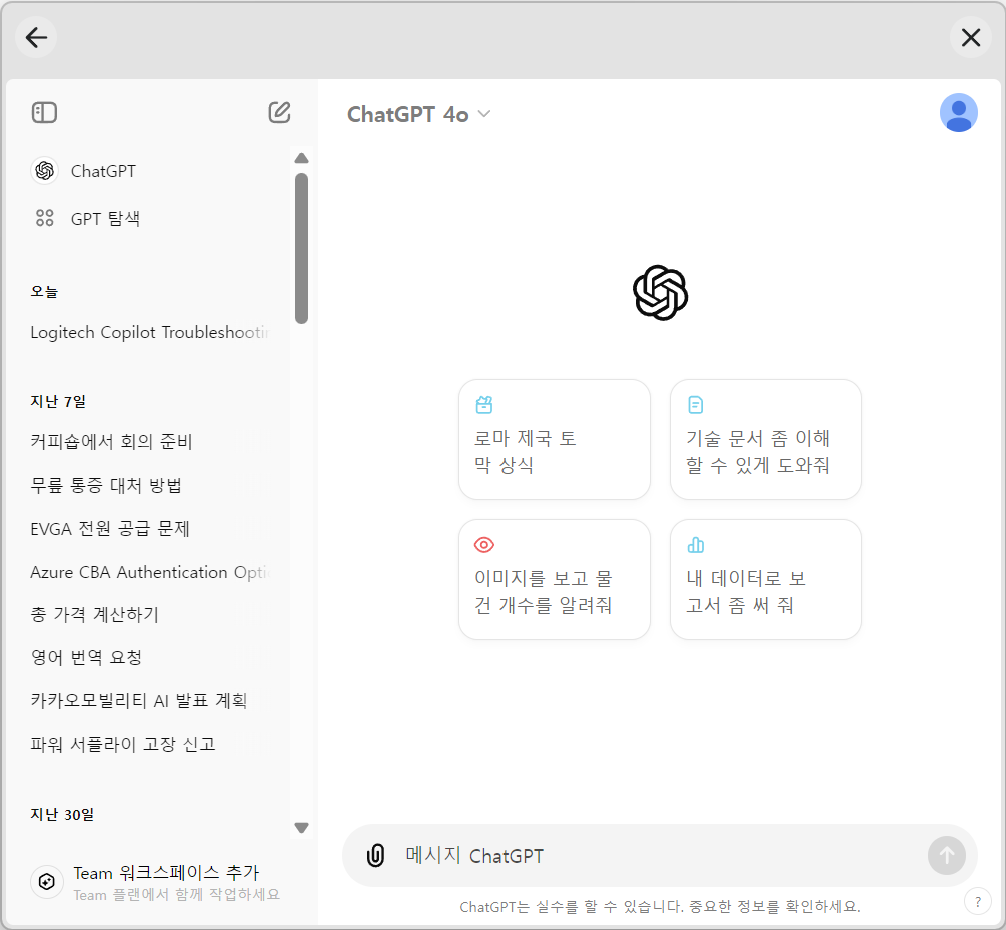Click Team 워크스페이스 추가

(x=166, y=872)
